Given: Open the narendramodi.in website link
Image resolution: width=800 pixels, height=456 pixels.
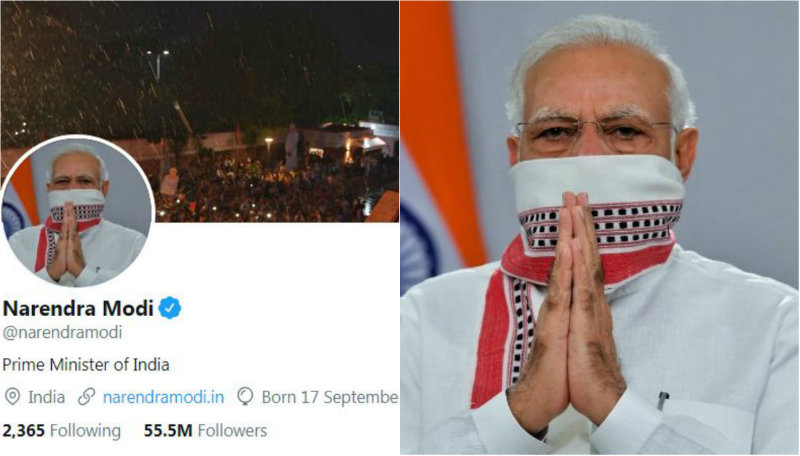Looking at the screenshot, I should click(163, 397).
